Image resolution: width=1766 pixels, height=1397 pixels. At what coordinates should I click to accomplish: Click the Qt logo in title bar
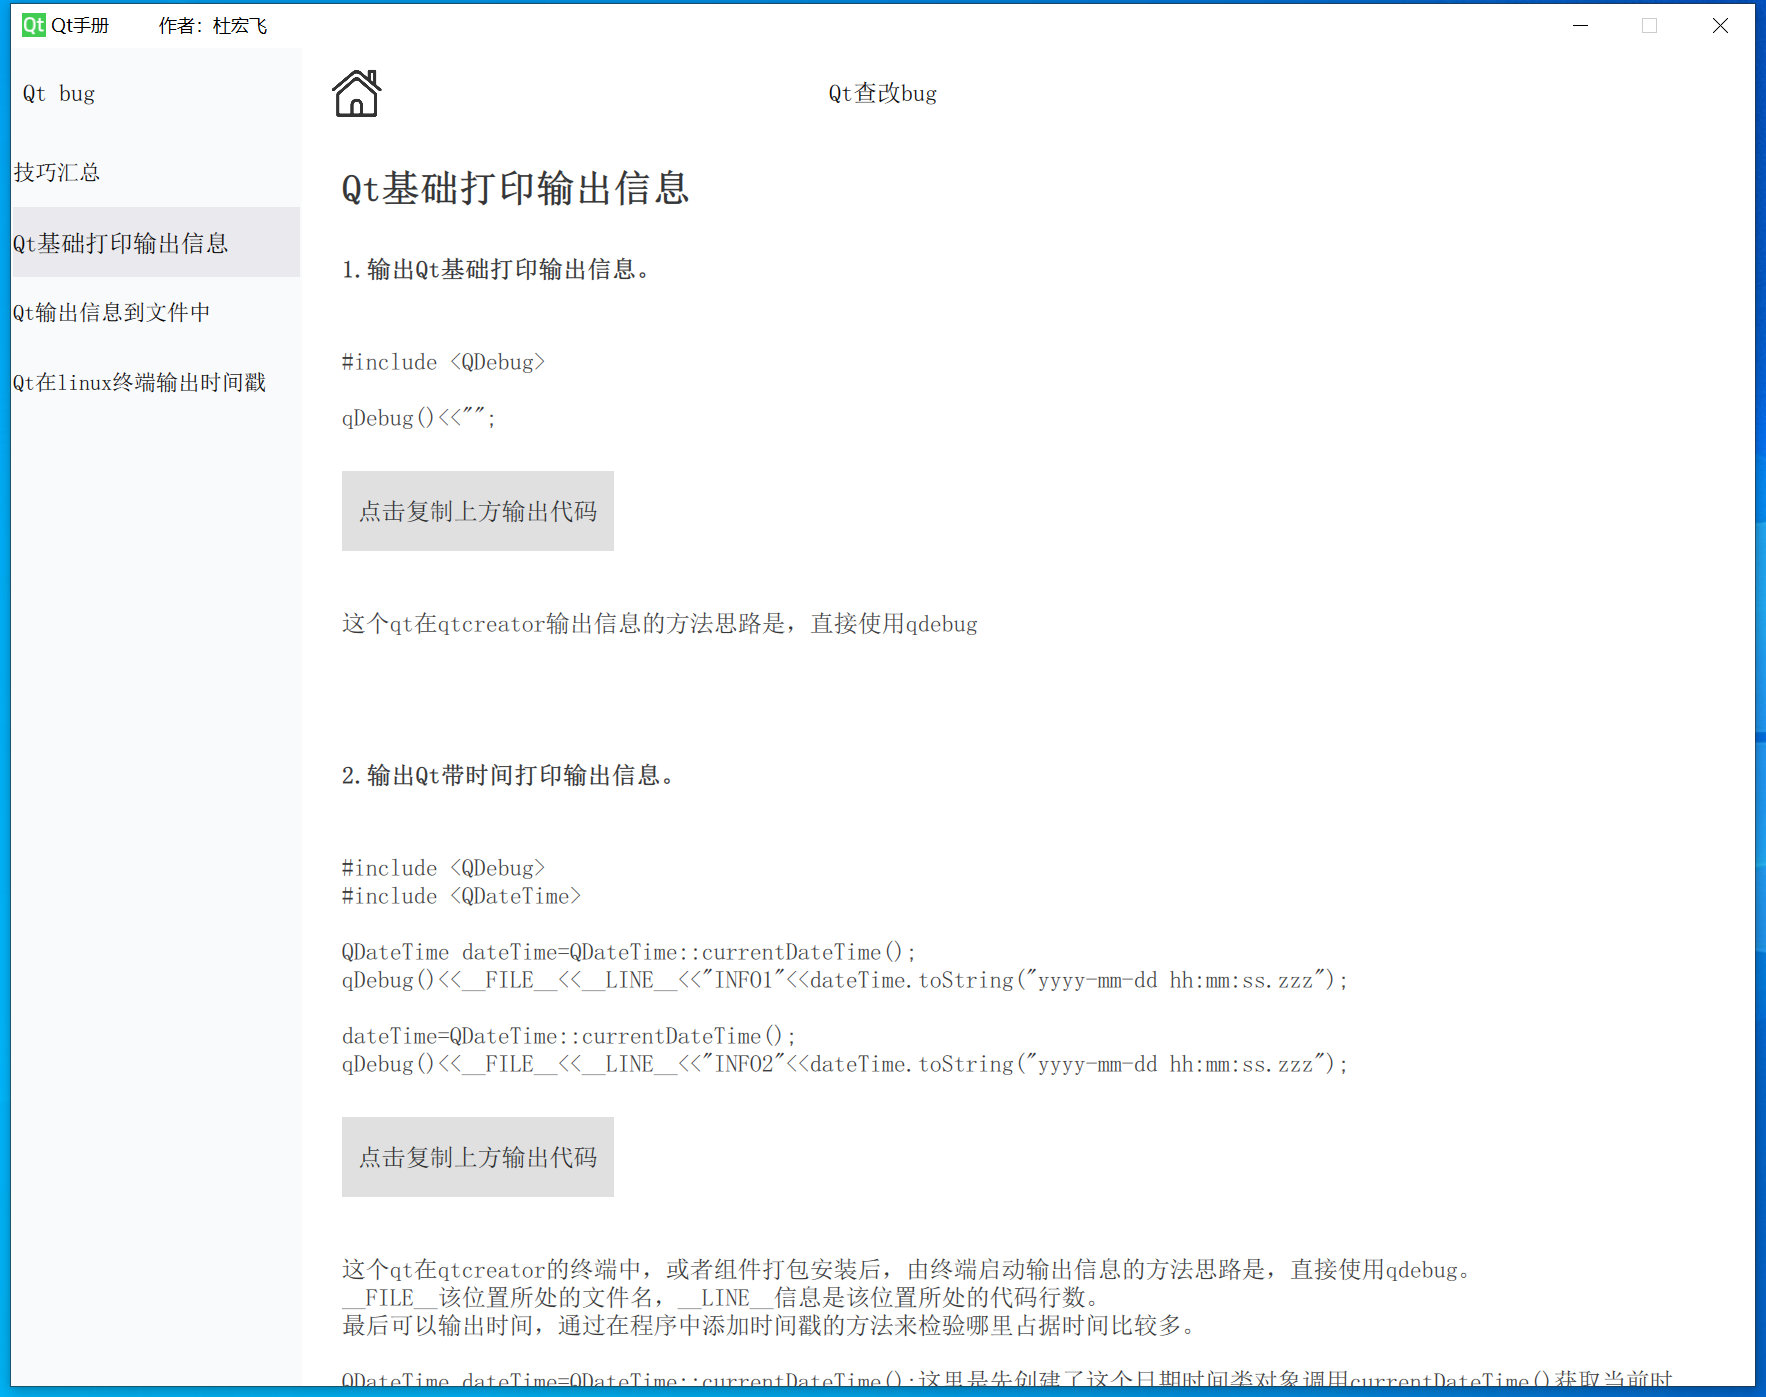tap(34, 25)
